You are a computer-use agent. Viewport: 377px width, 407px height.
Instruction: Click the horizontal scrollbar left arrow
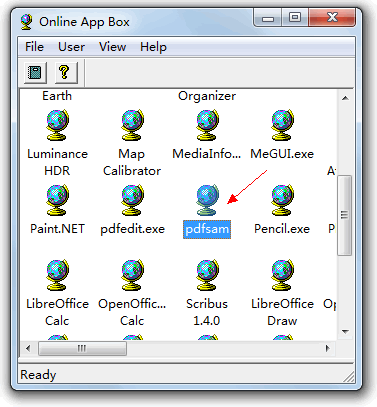click(x=28, y=349)
